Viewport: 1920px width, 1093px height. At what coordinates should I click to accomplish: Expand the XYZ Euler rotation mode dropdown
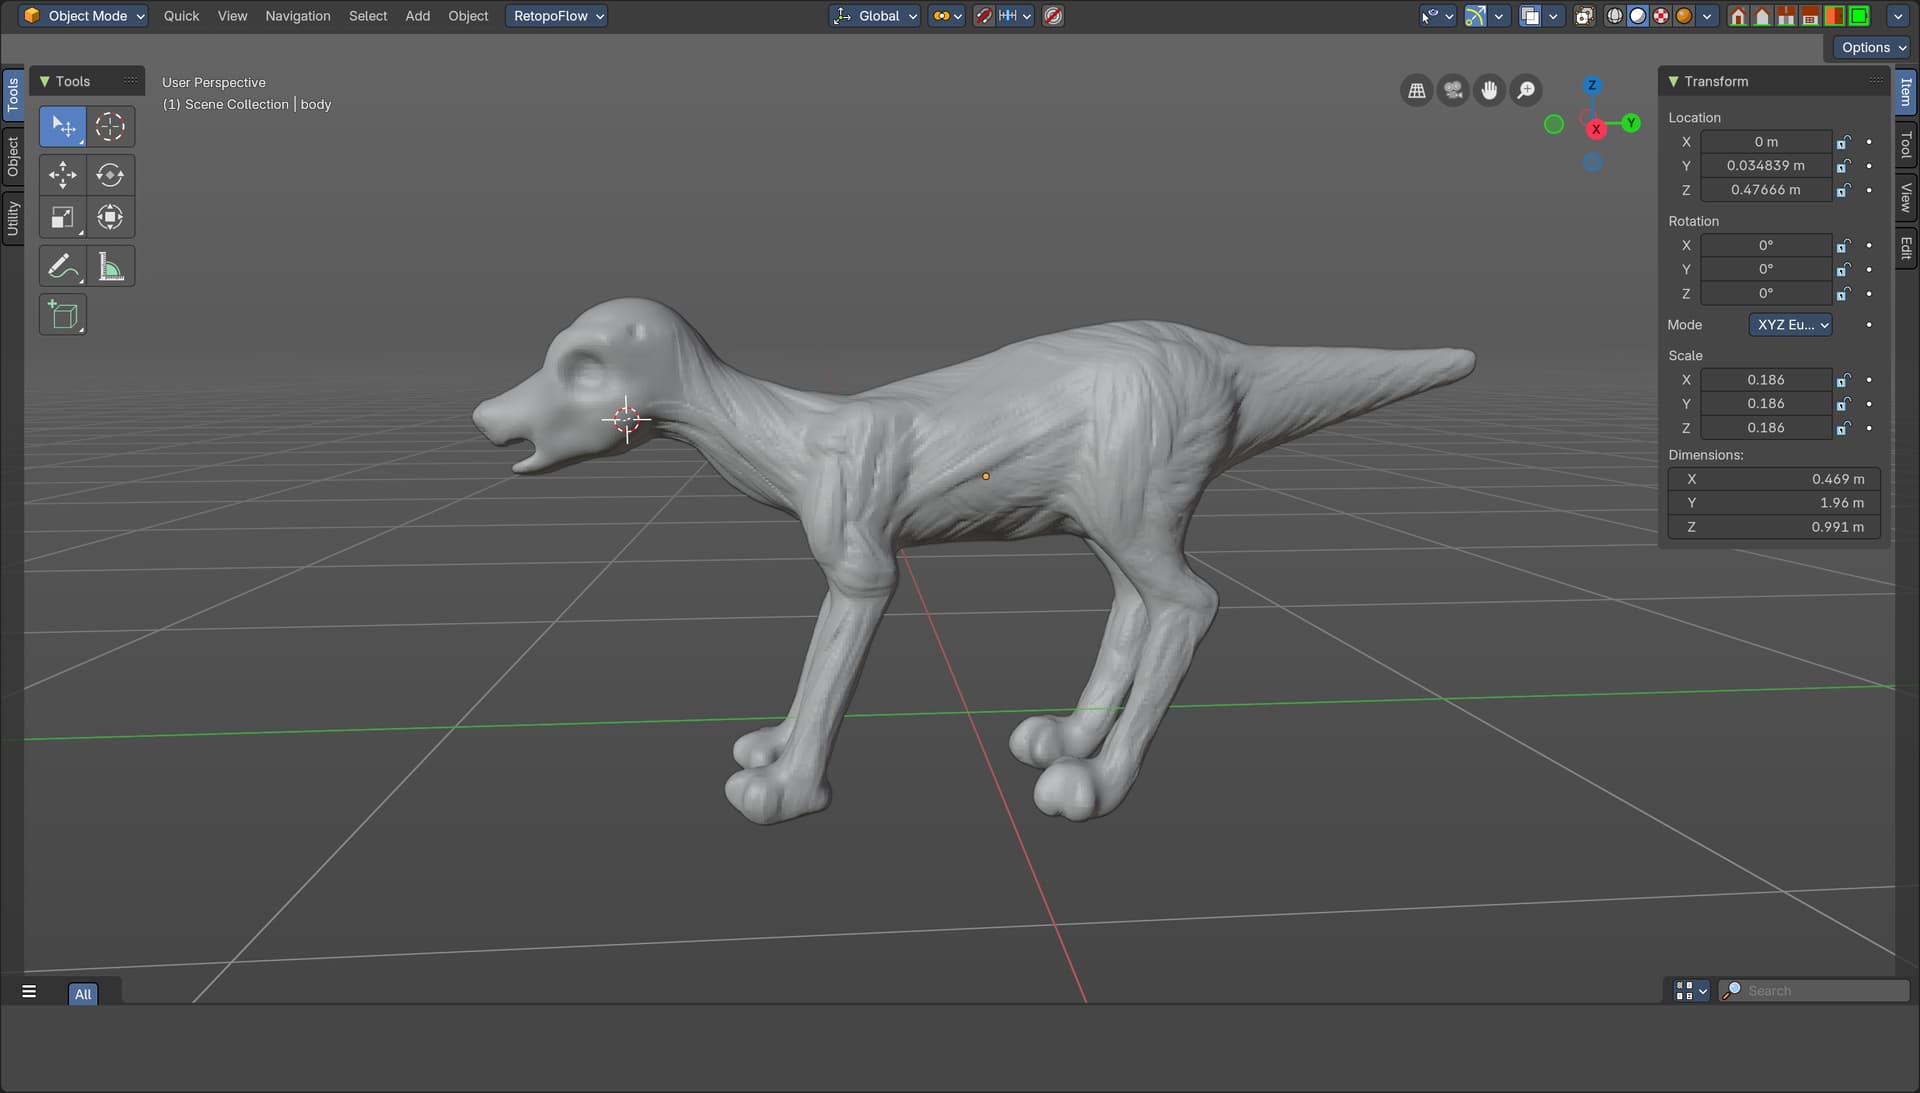1790,325
